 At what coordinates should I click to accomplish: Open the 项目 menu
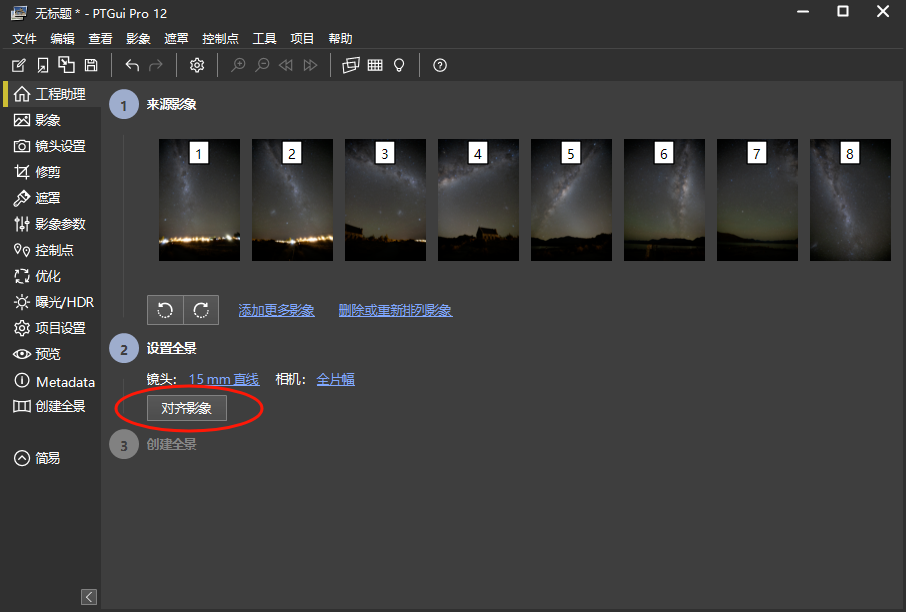[x=302, y=39]
